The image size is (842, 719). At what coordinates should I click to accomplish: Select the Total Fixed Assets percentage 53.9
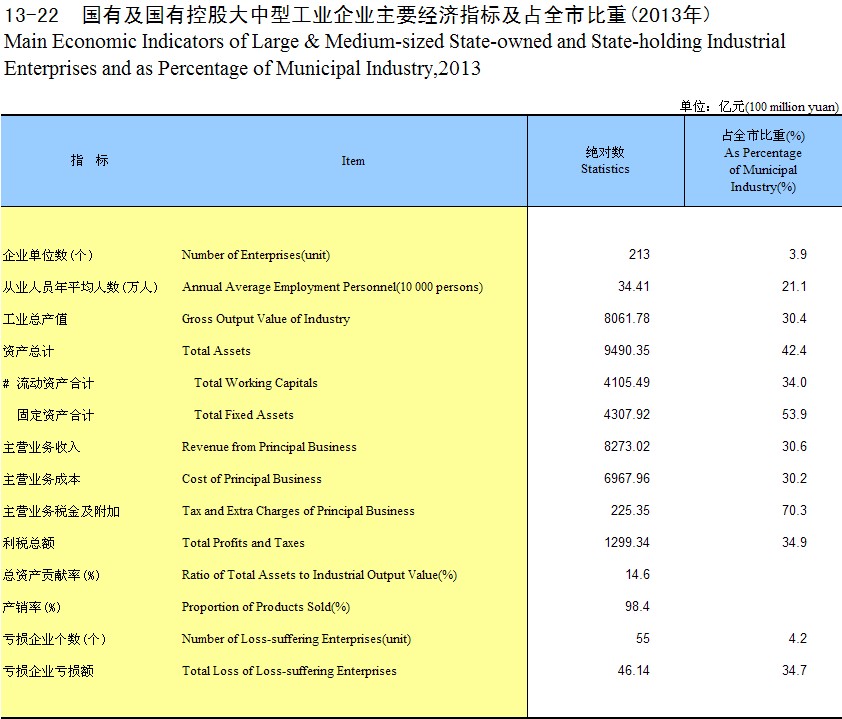(x=795, y=415)
